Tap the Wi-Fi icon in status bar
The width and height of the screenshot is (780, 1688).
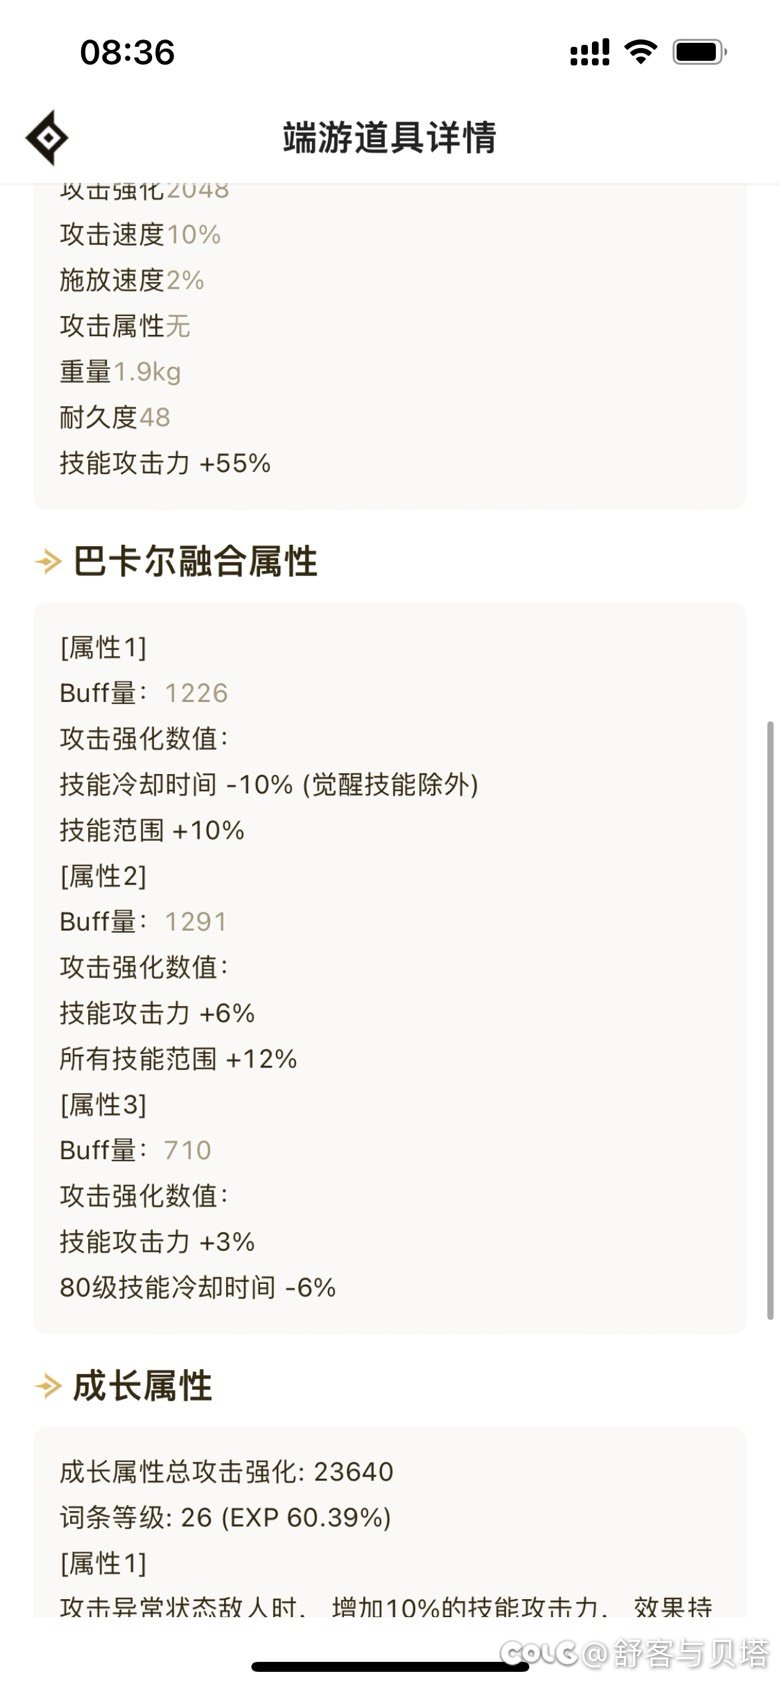[x=640, y=52]
